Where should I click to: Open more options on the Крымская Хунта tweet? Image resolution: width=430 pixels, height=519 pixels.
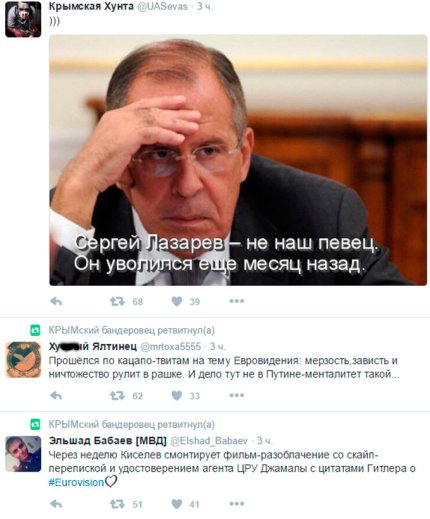pyautogui.click(x=237, y=301)
